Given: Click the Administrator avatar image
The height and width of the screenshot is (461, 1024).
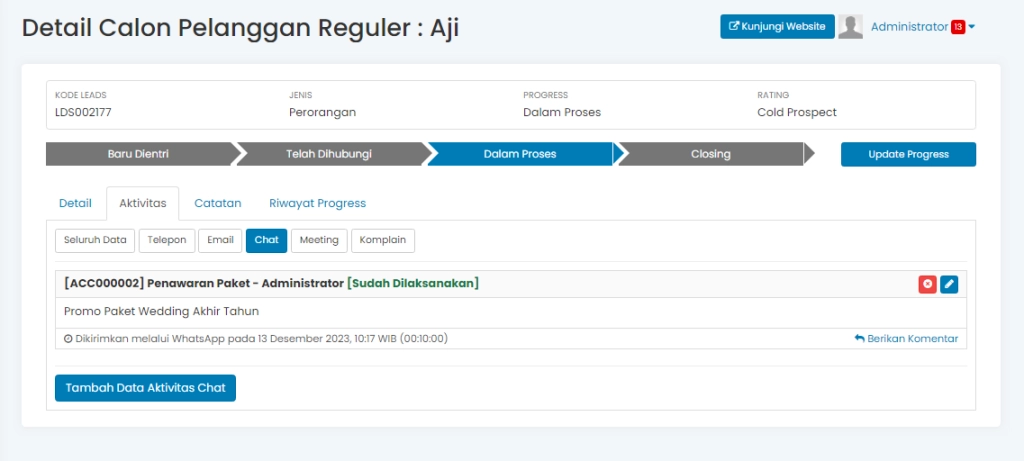Looking at the screenshot, I should point(850,27).
